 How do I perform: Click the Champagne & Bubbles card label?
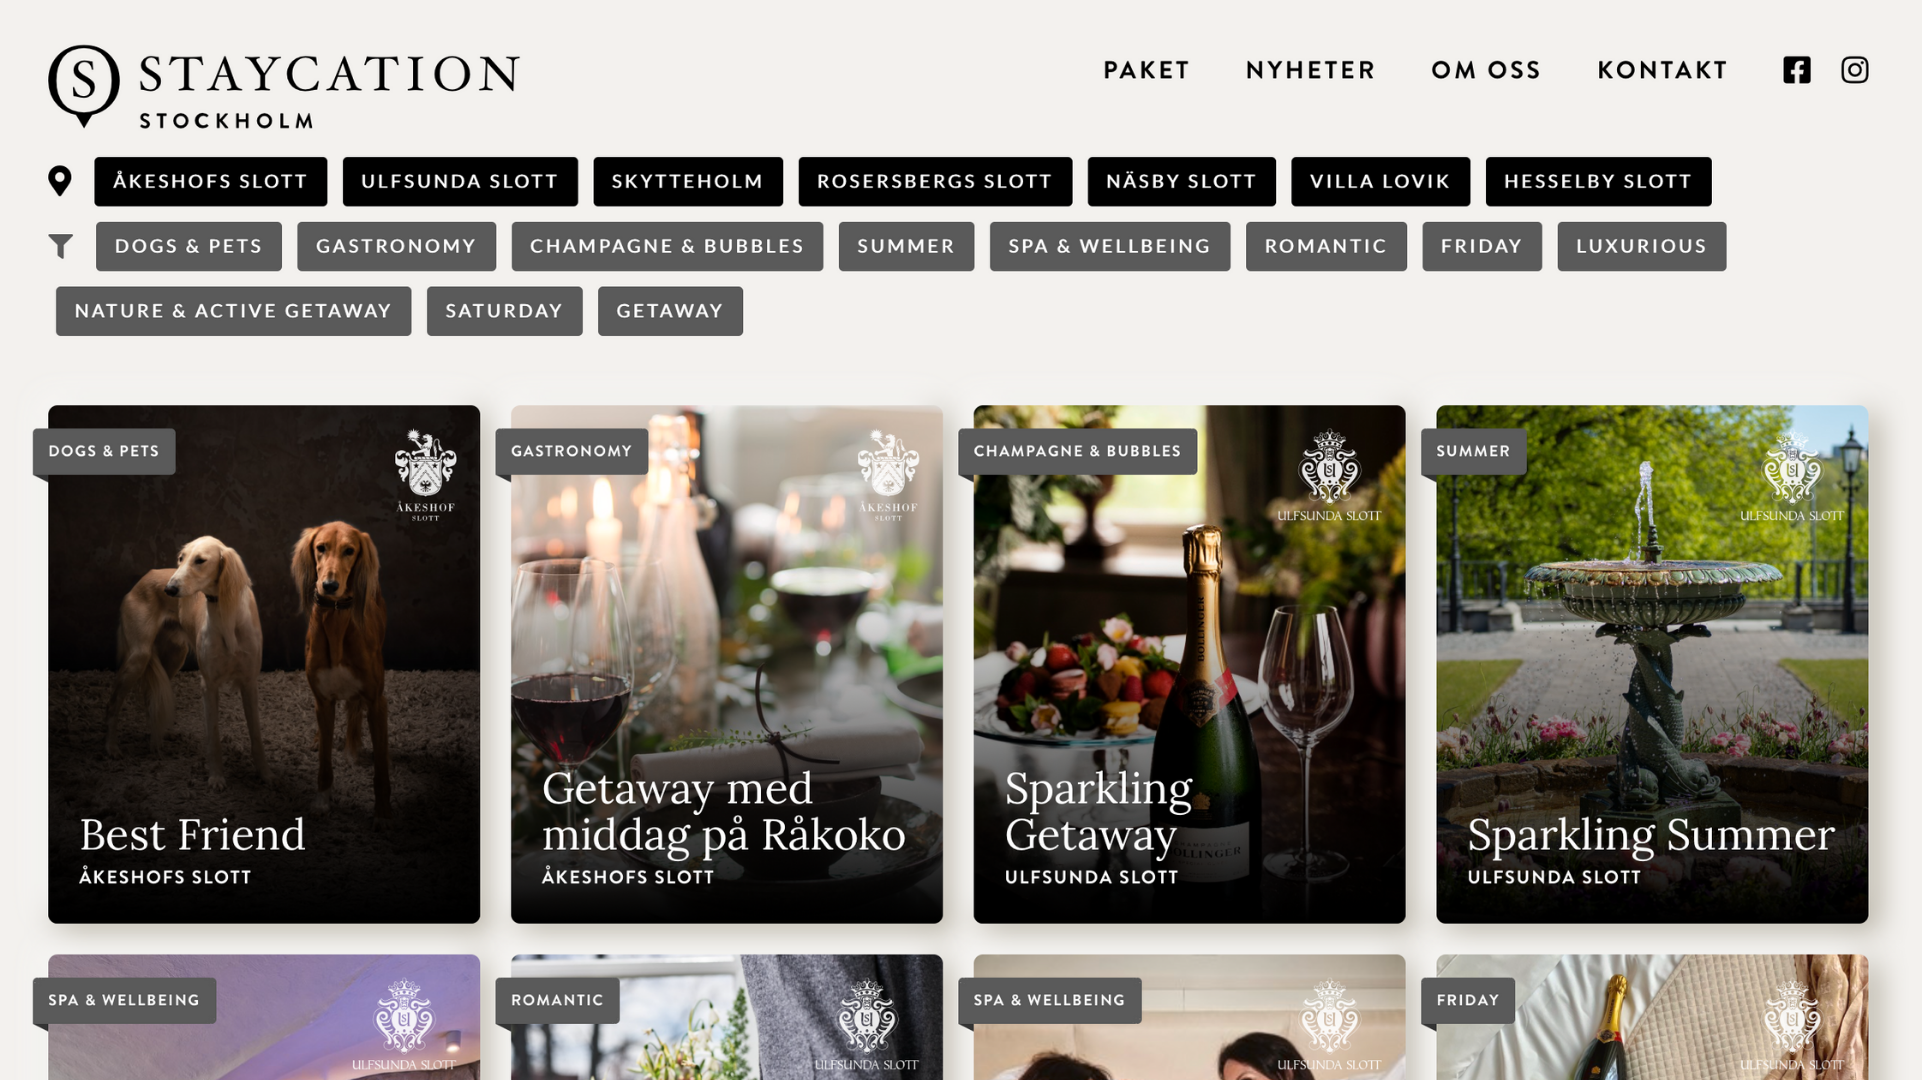1078,451
